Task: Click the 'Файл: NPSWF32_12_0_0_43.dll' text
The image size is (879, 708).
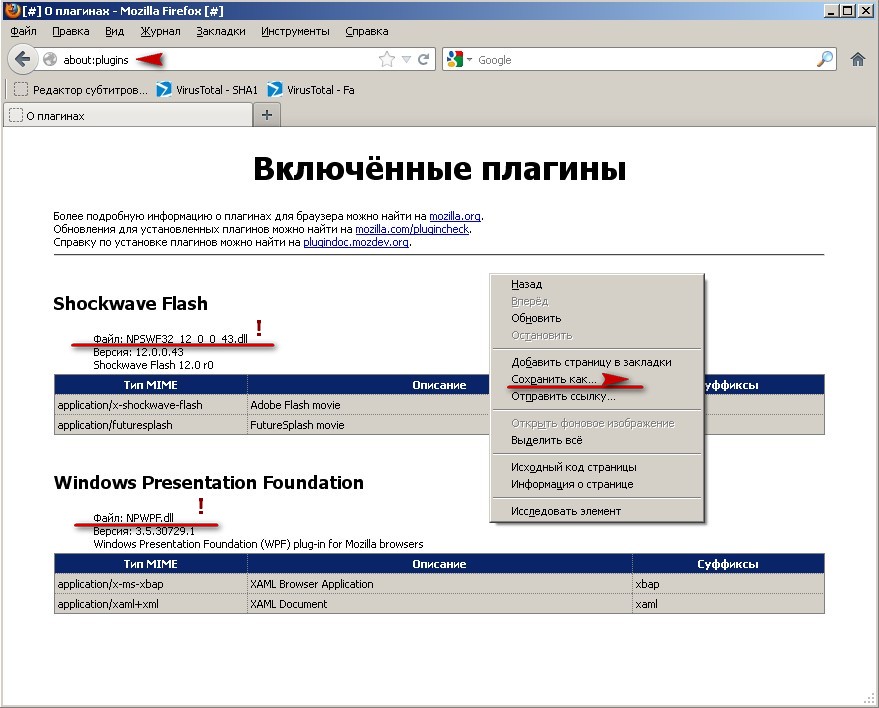Action: (170, 339)
